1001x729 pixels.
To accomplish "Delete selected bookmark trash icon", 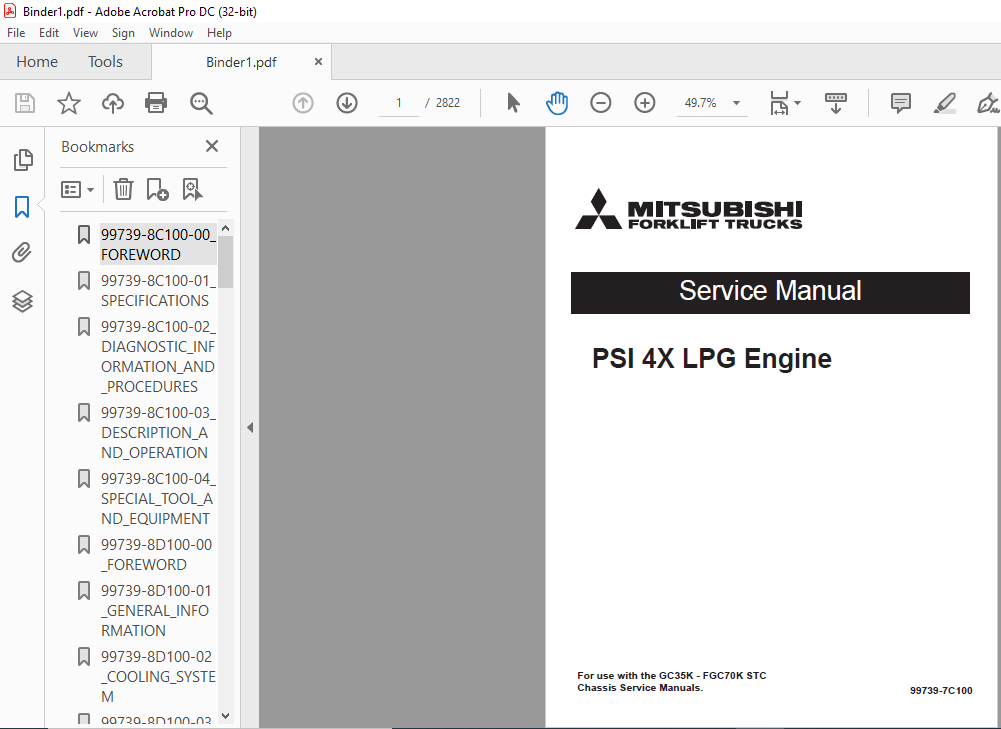I will click(x=123, y=189).
